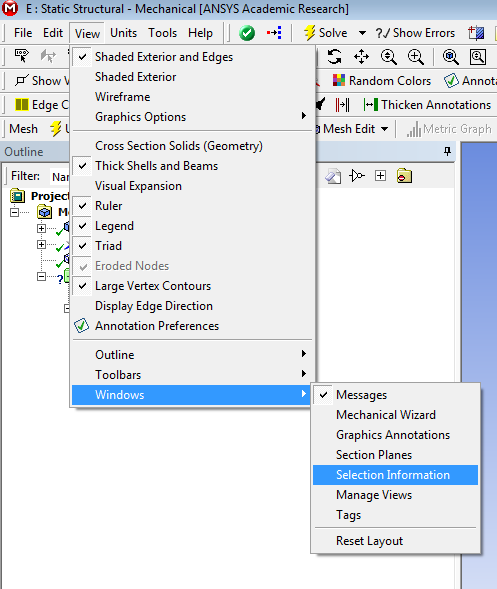Click the boxed magnifier icon
Image resolution: width=497 pixels, height=589 pixels.
tap(478, 57)
